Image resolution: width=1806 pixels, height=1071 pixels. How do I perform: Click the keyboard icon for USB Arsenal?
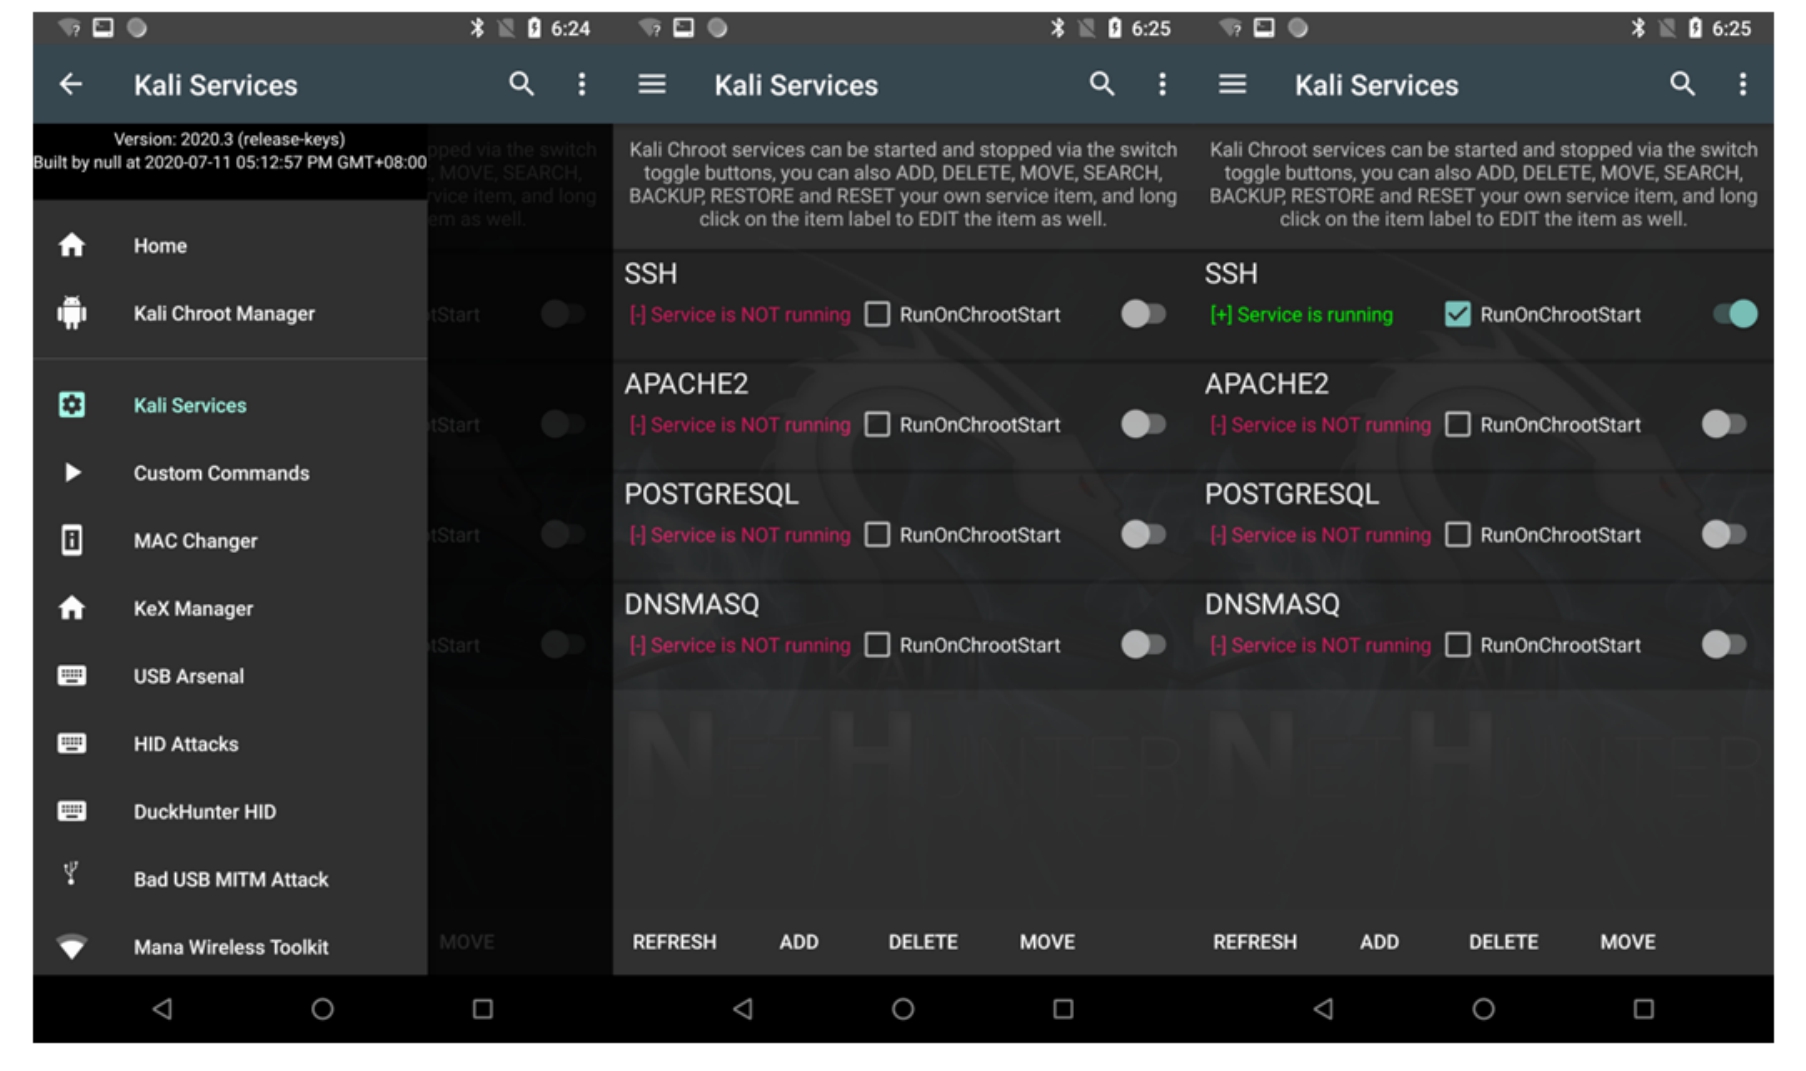[72, 676]
